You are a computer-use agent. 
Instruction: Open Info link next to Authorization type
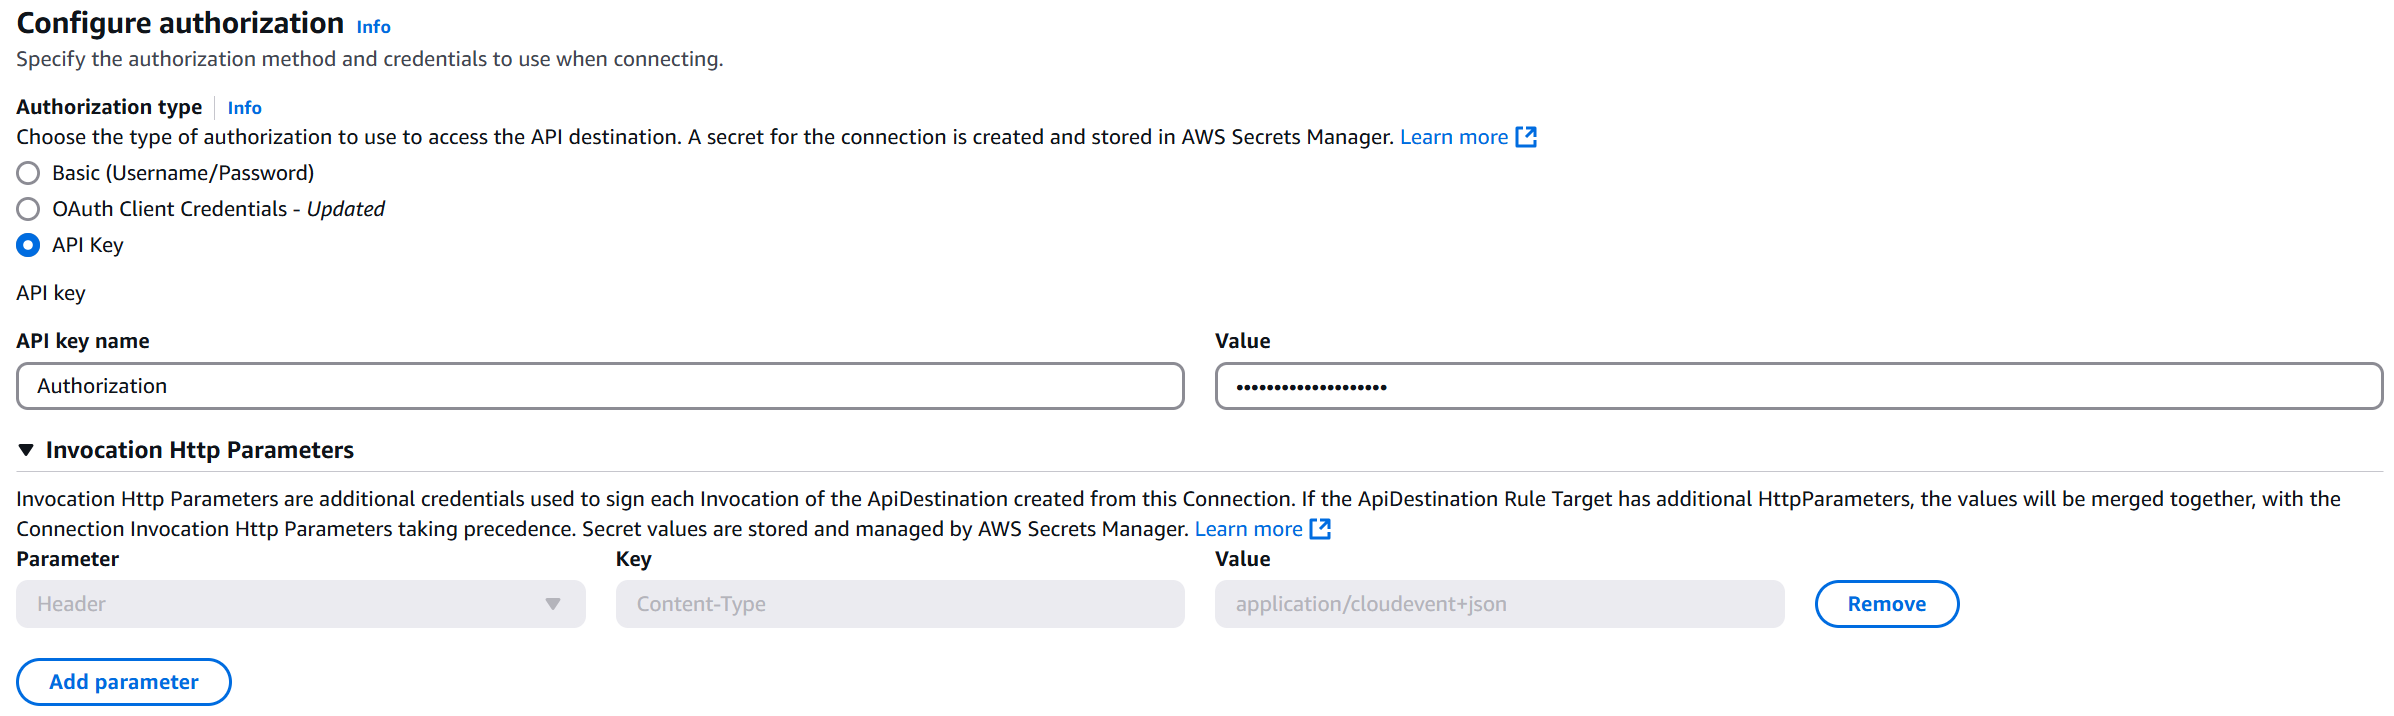244,108
